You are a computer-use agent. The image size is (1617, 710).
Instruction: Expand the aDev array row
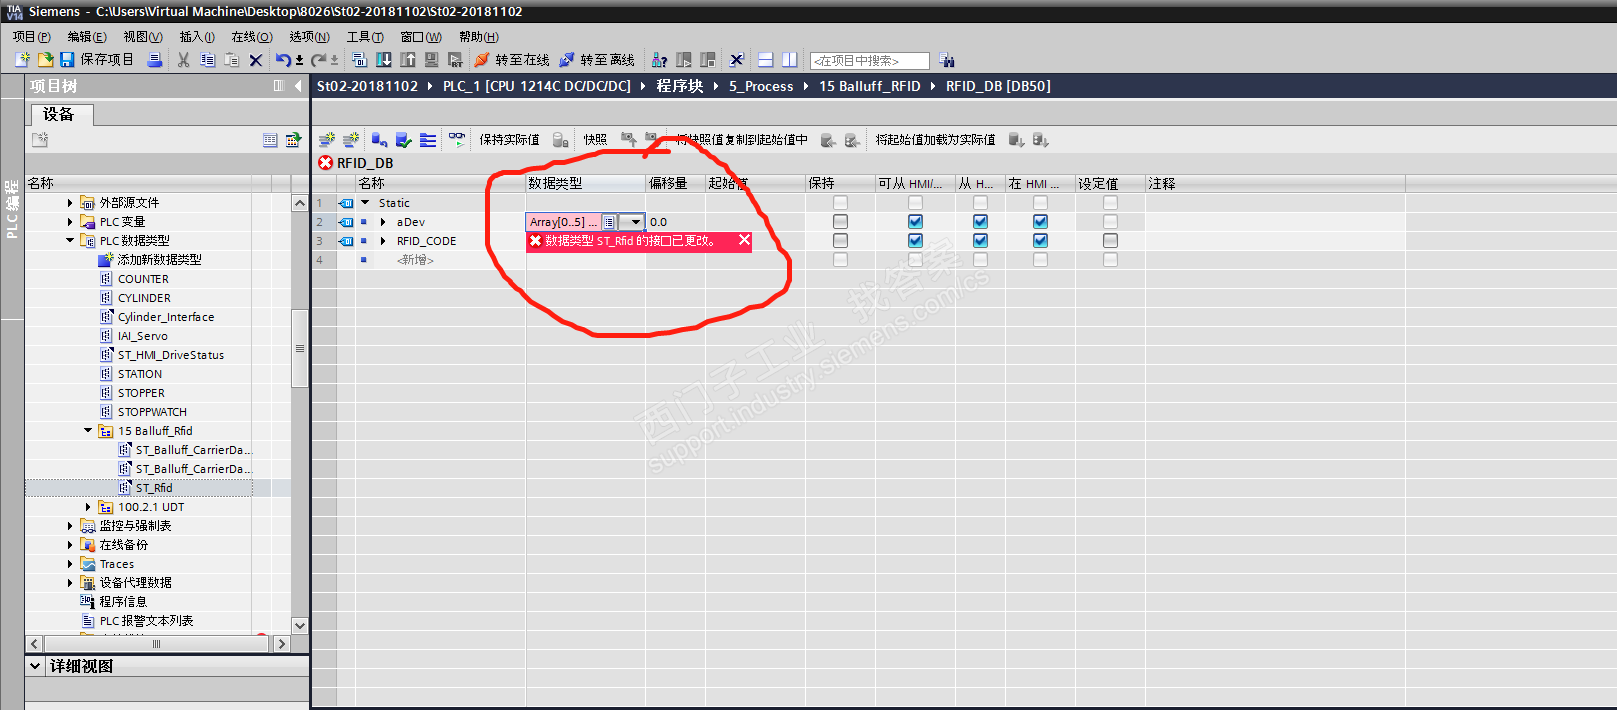383,222
